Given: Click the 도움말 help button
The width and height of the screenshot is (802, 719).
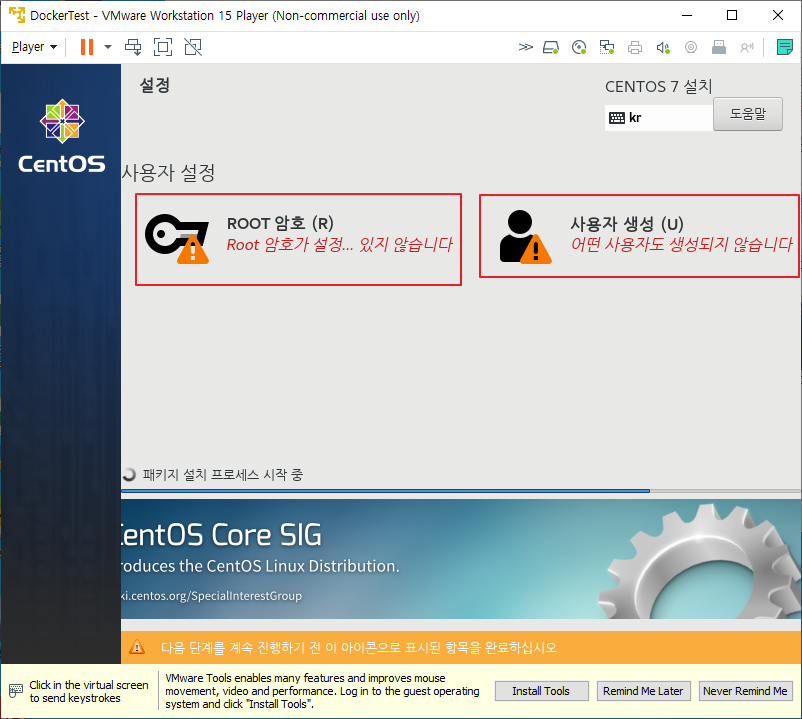Looking at the screenshot, I should point(748,114).
